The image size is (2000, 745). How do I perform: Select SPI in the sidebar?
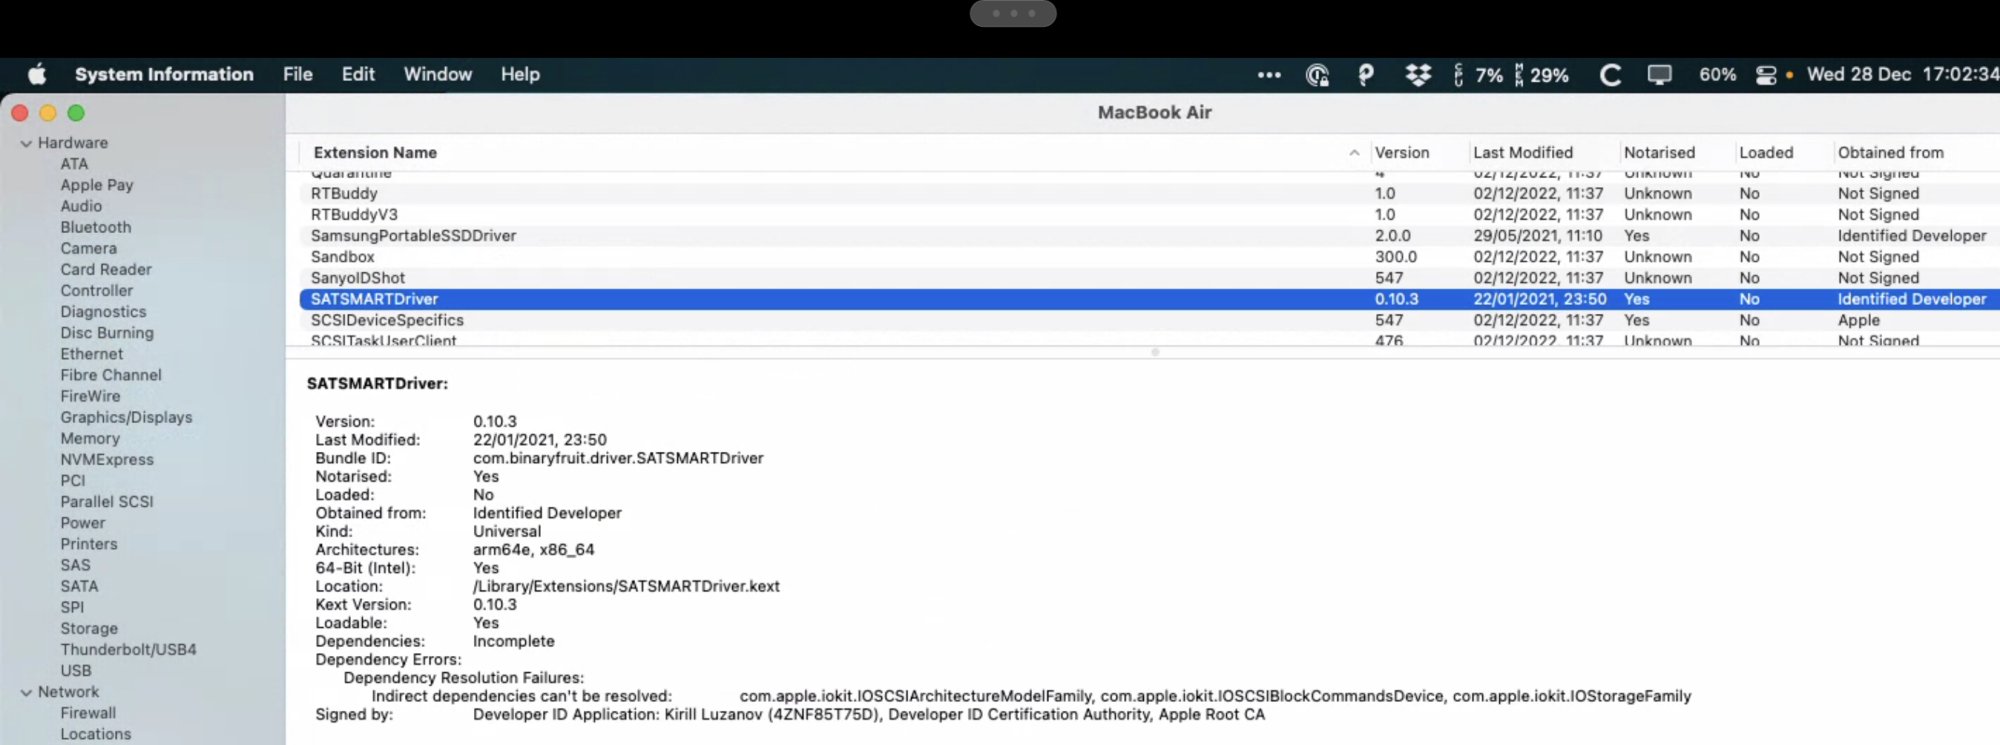click(x=72, y=607)
